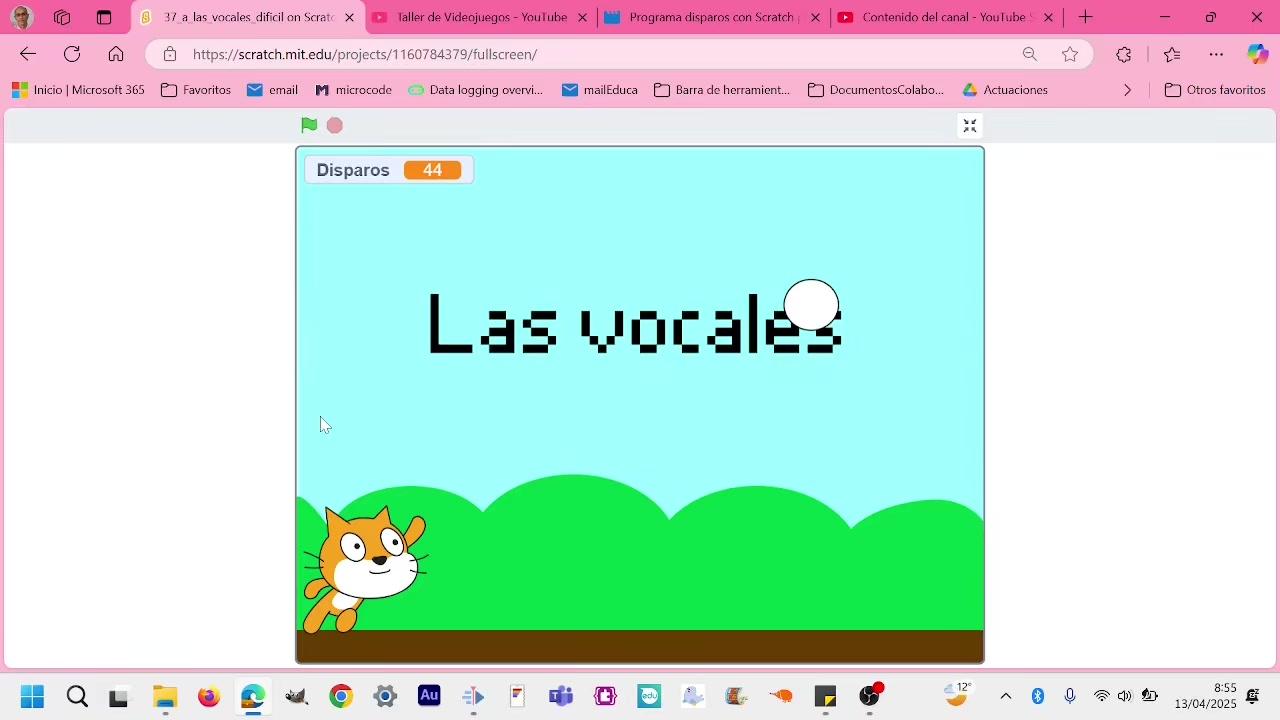
Task: Launch Google Chrome from the taskbar
Action: [341, 696]
